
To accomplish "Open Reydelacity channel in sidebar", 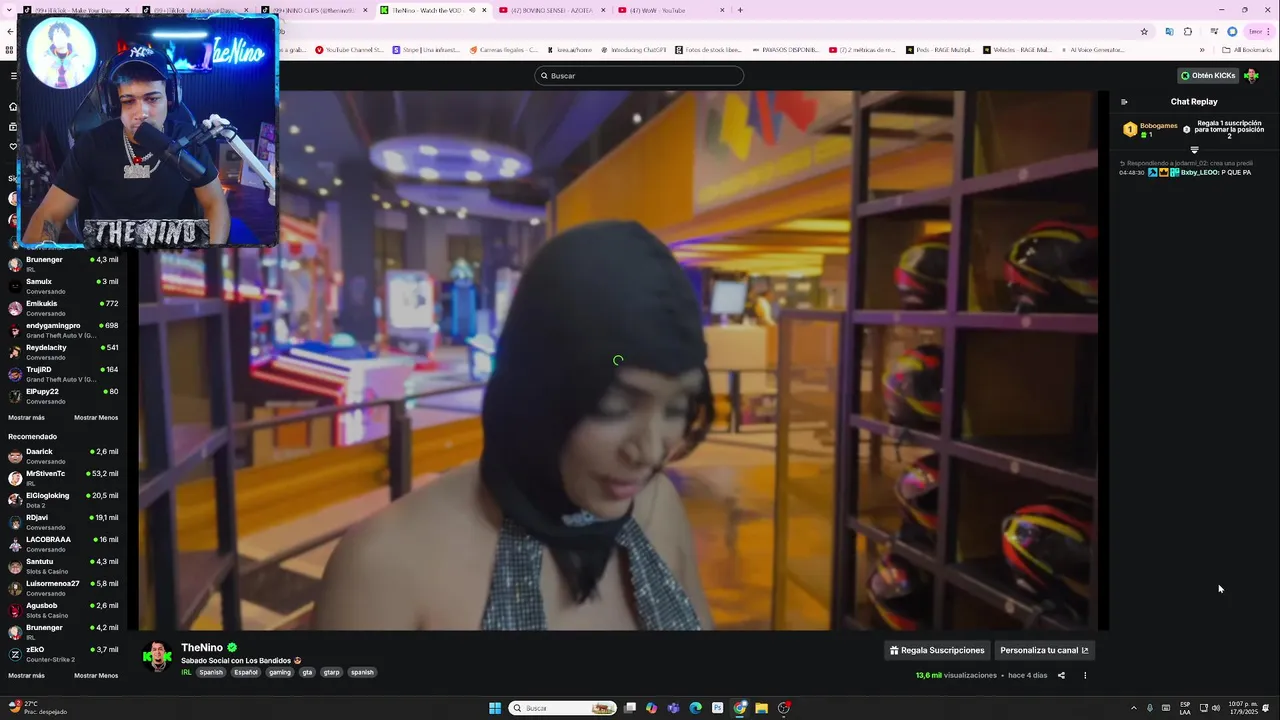I will [64, 352].
